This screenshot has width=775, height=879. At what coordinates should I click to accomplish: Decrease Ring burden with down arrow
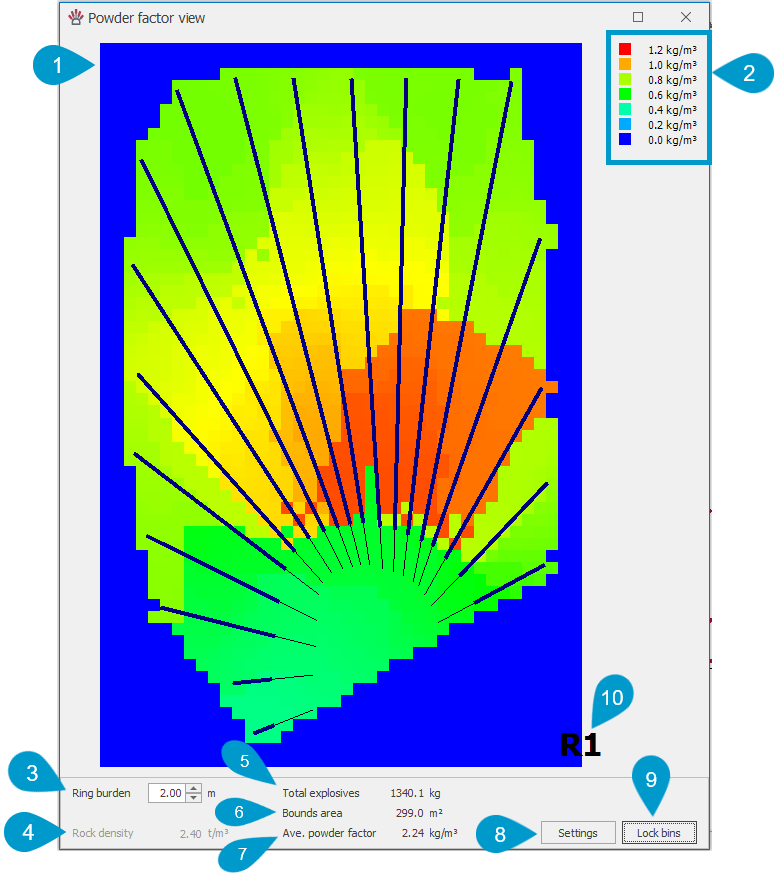(x=195, y=798)
